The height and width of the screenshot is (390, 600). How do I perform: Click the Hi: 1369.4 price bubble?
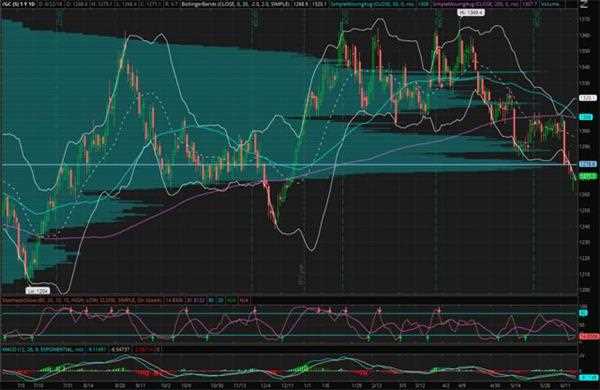tap(471, 13)
